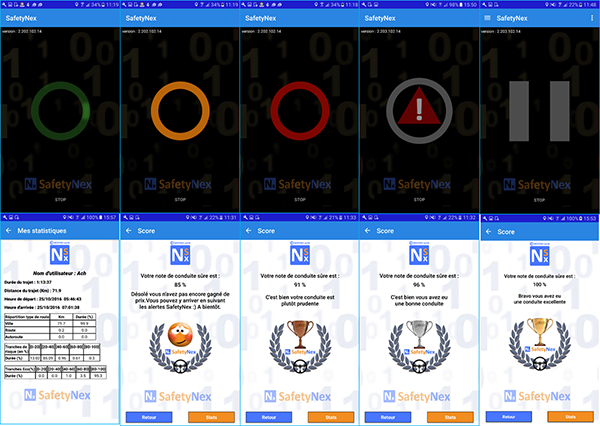Click Retour on the 96 % score screen
The width and height of the screenshot is (600, 426).
tap(388, 417)
